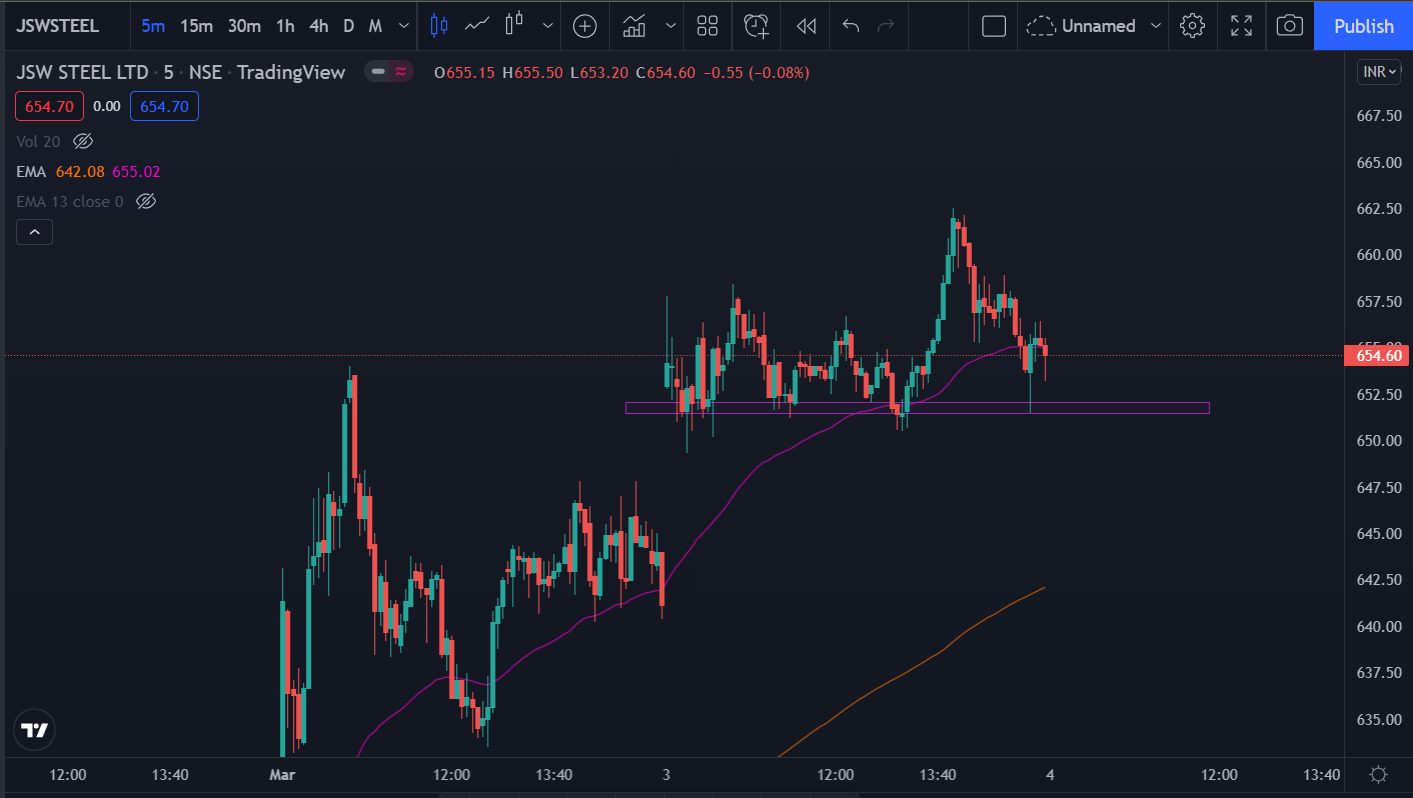
Task: Click the 667.50 price scale label
Action: tap(1378, 116)
